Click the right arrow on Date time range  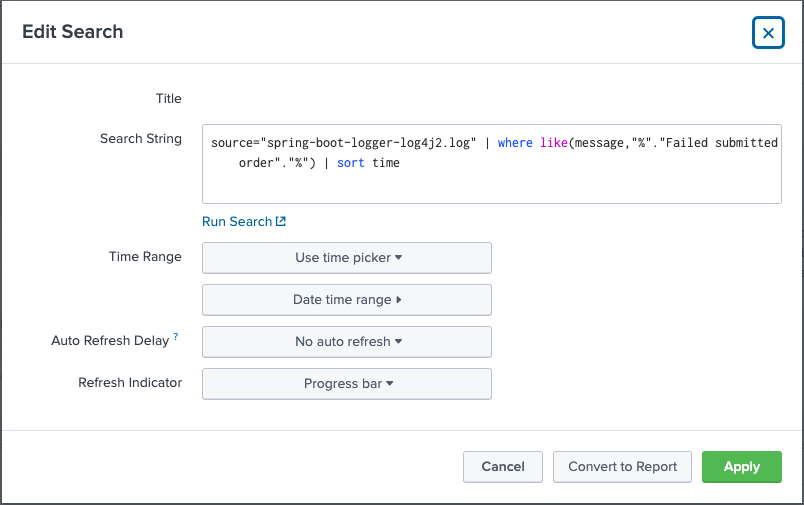[399, 300]
